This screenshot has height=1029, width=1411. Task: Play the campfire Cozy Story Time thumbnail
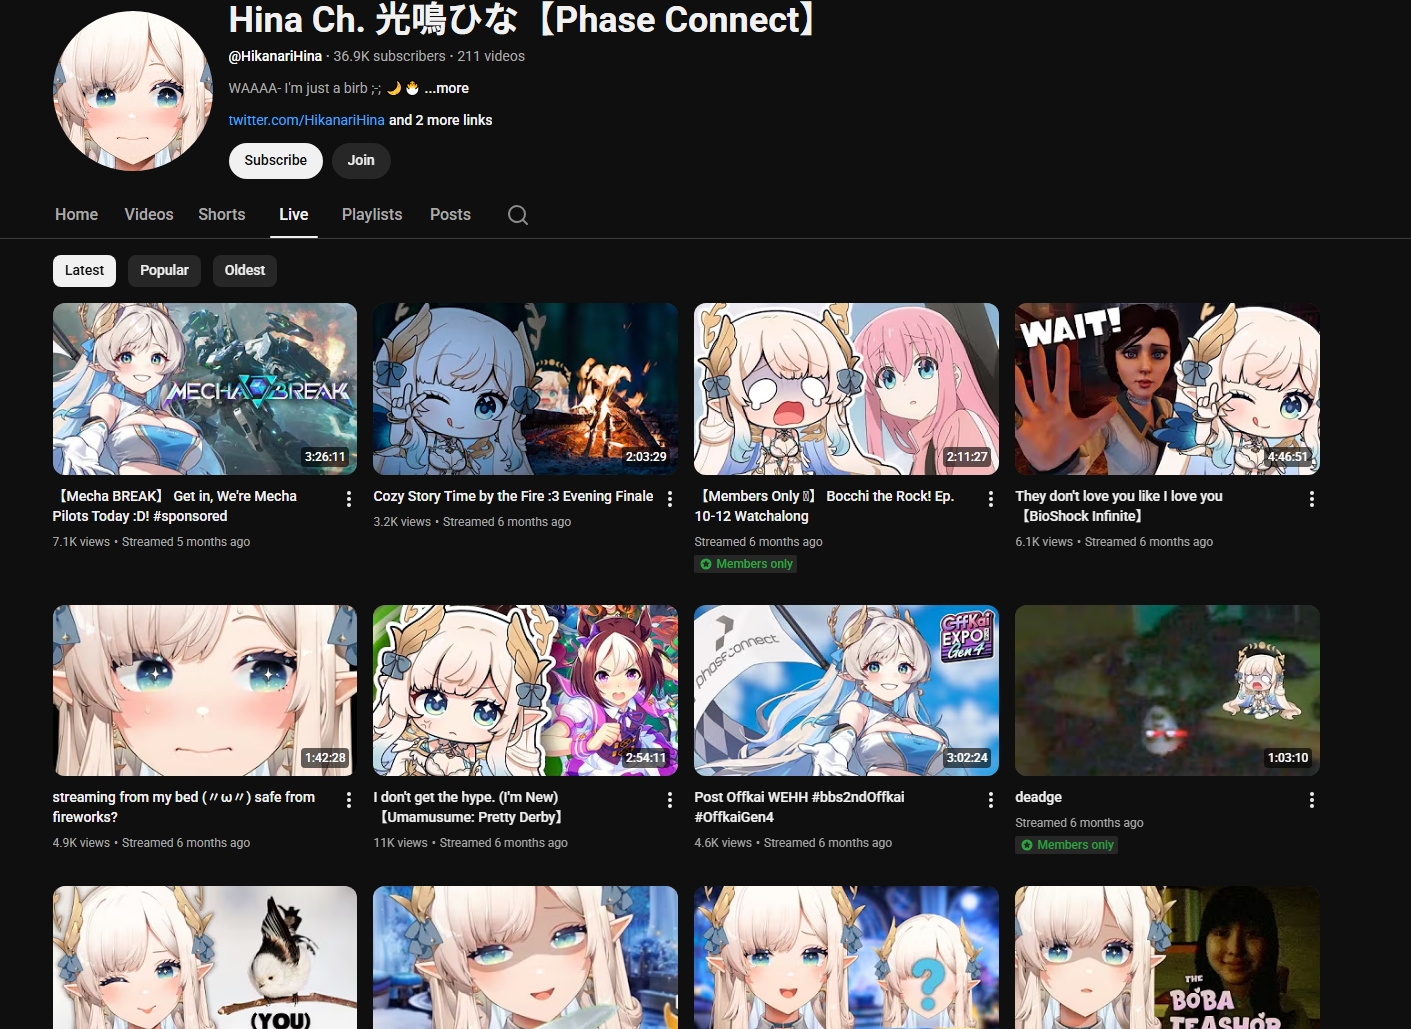coord(525,389)
